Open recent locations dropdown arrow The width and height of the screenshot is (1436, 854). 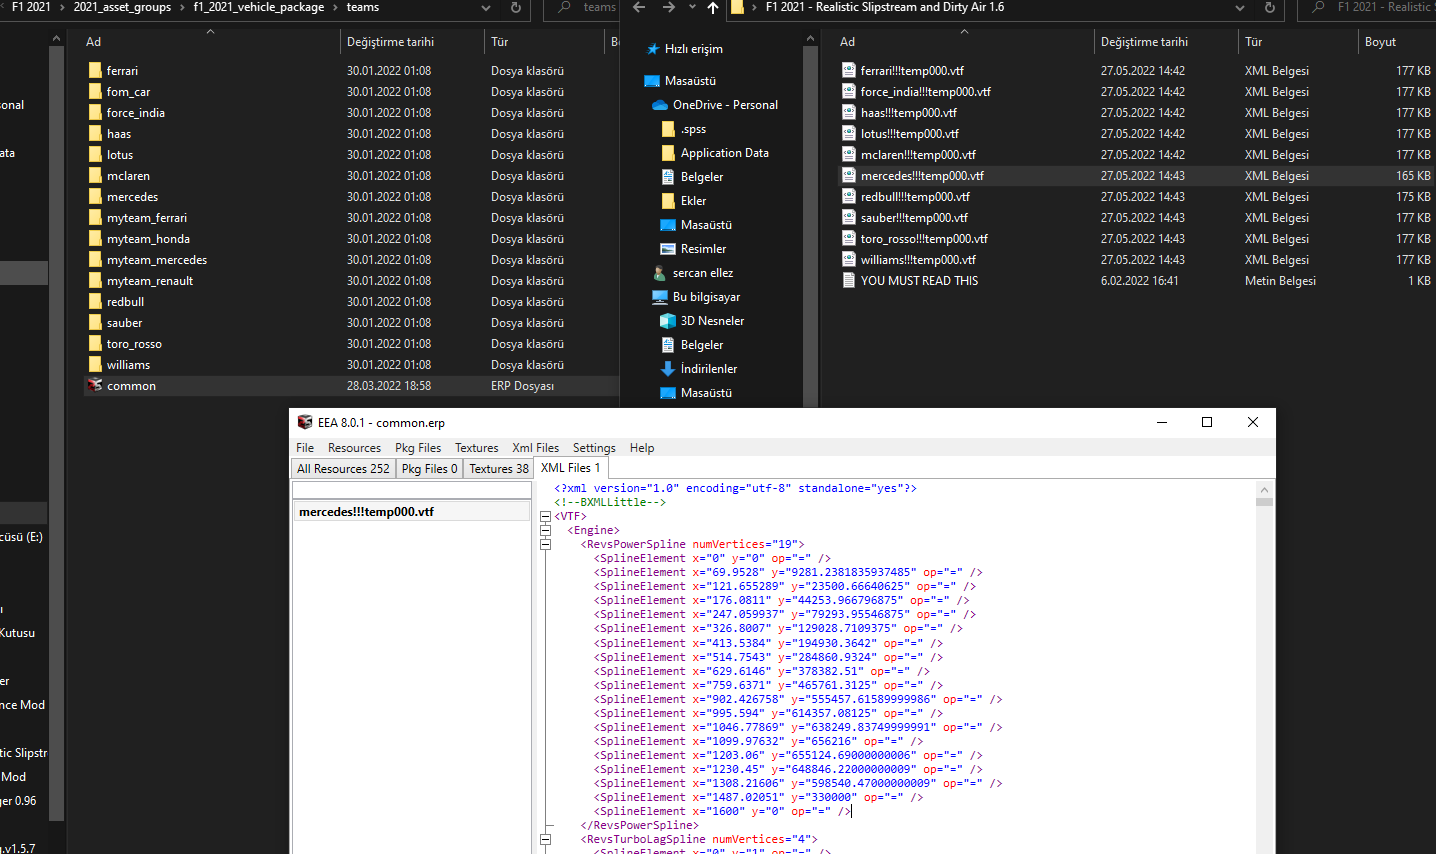(692, 8)
